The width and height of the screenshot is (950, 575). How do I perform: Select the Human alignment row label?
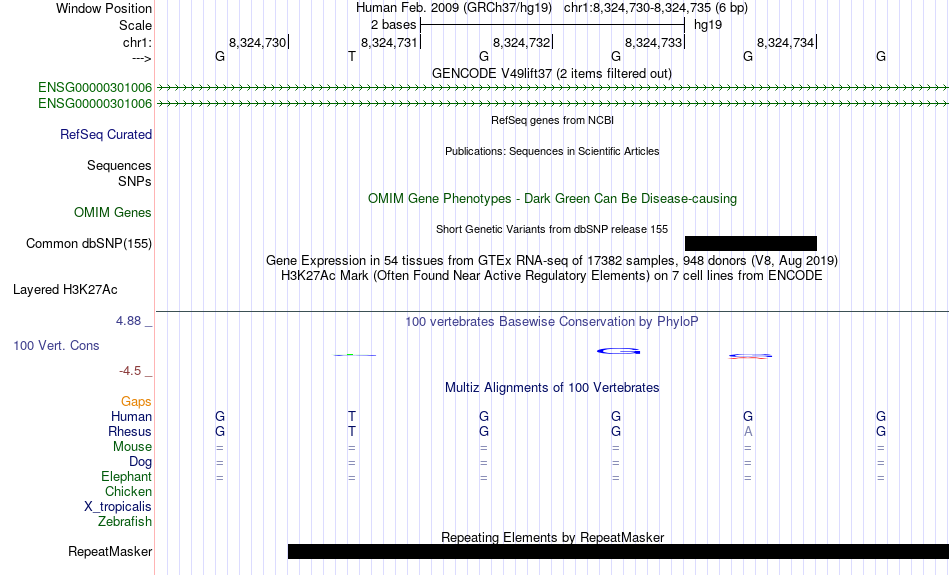pyautogui.click(x=131, y=416)
